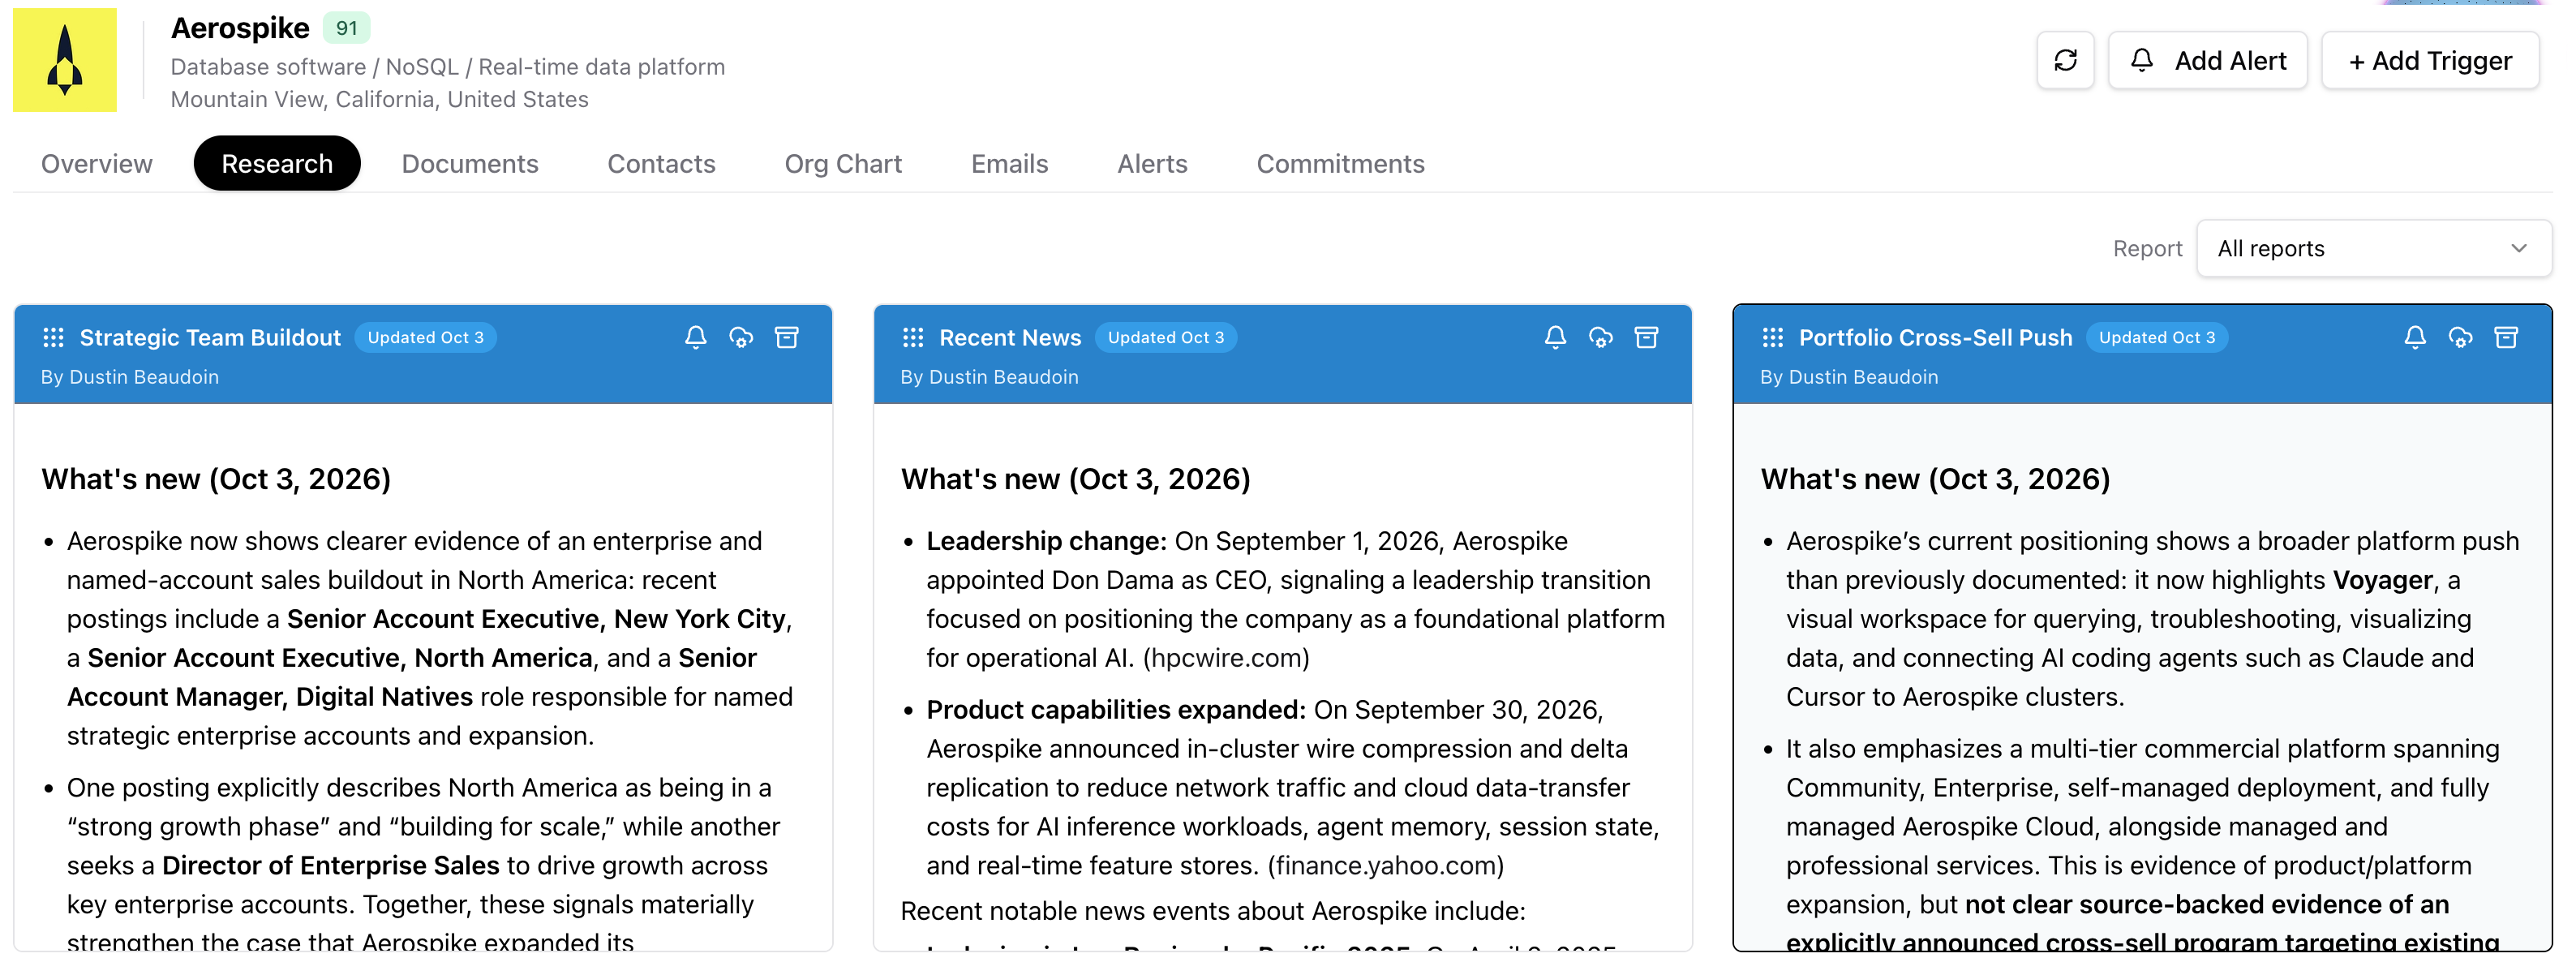
Task: Open the Org Chart tab
Action: (843, 163)
